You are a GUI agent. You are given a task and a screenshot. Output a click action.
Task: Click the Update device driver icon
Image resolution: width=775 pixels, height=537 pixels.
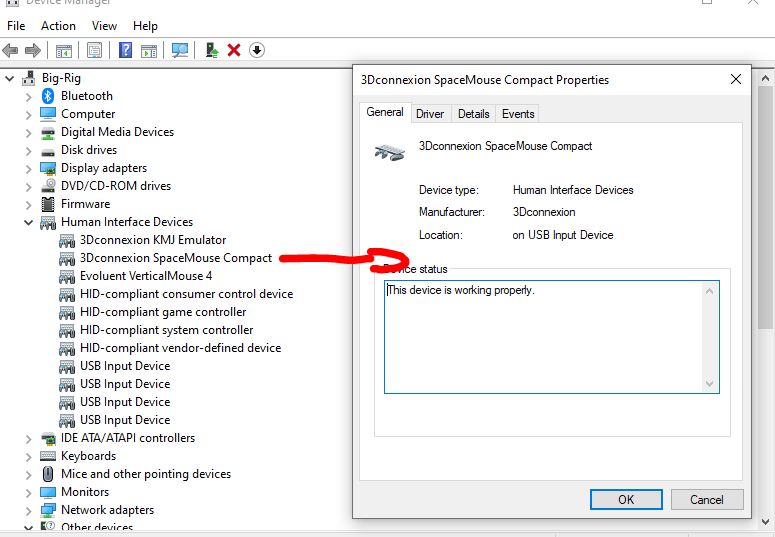212,50
